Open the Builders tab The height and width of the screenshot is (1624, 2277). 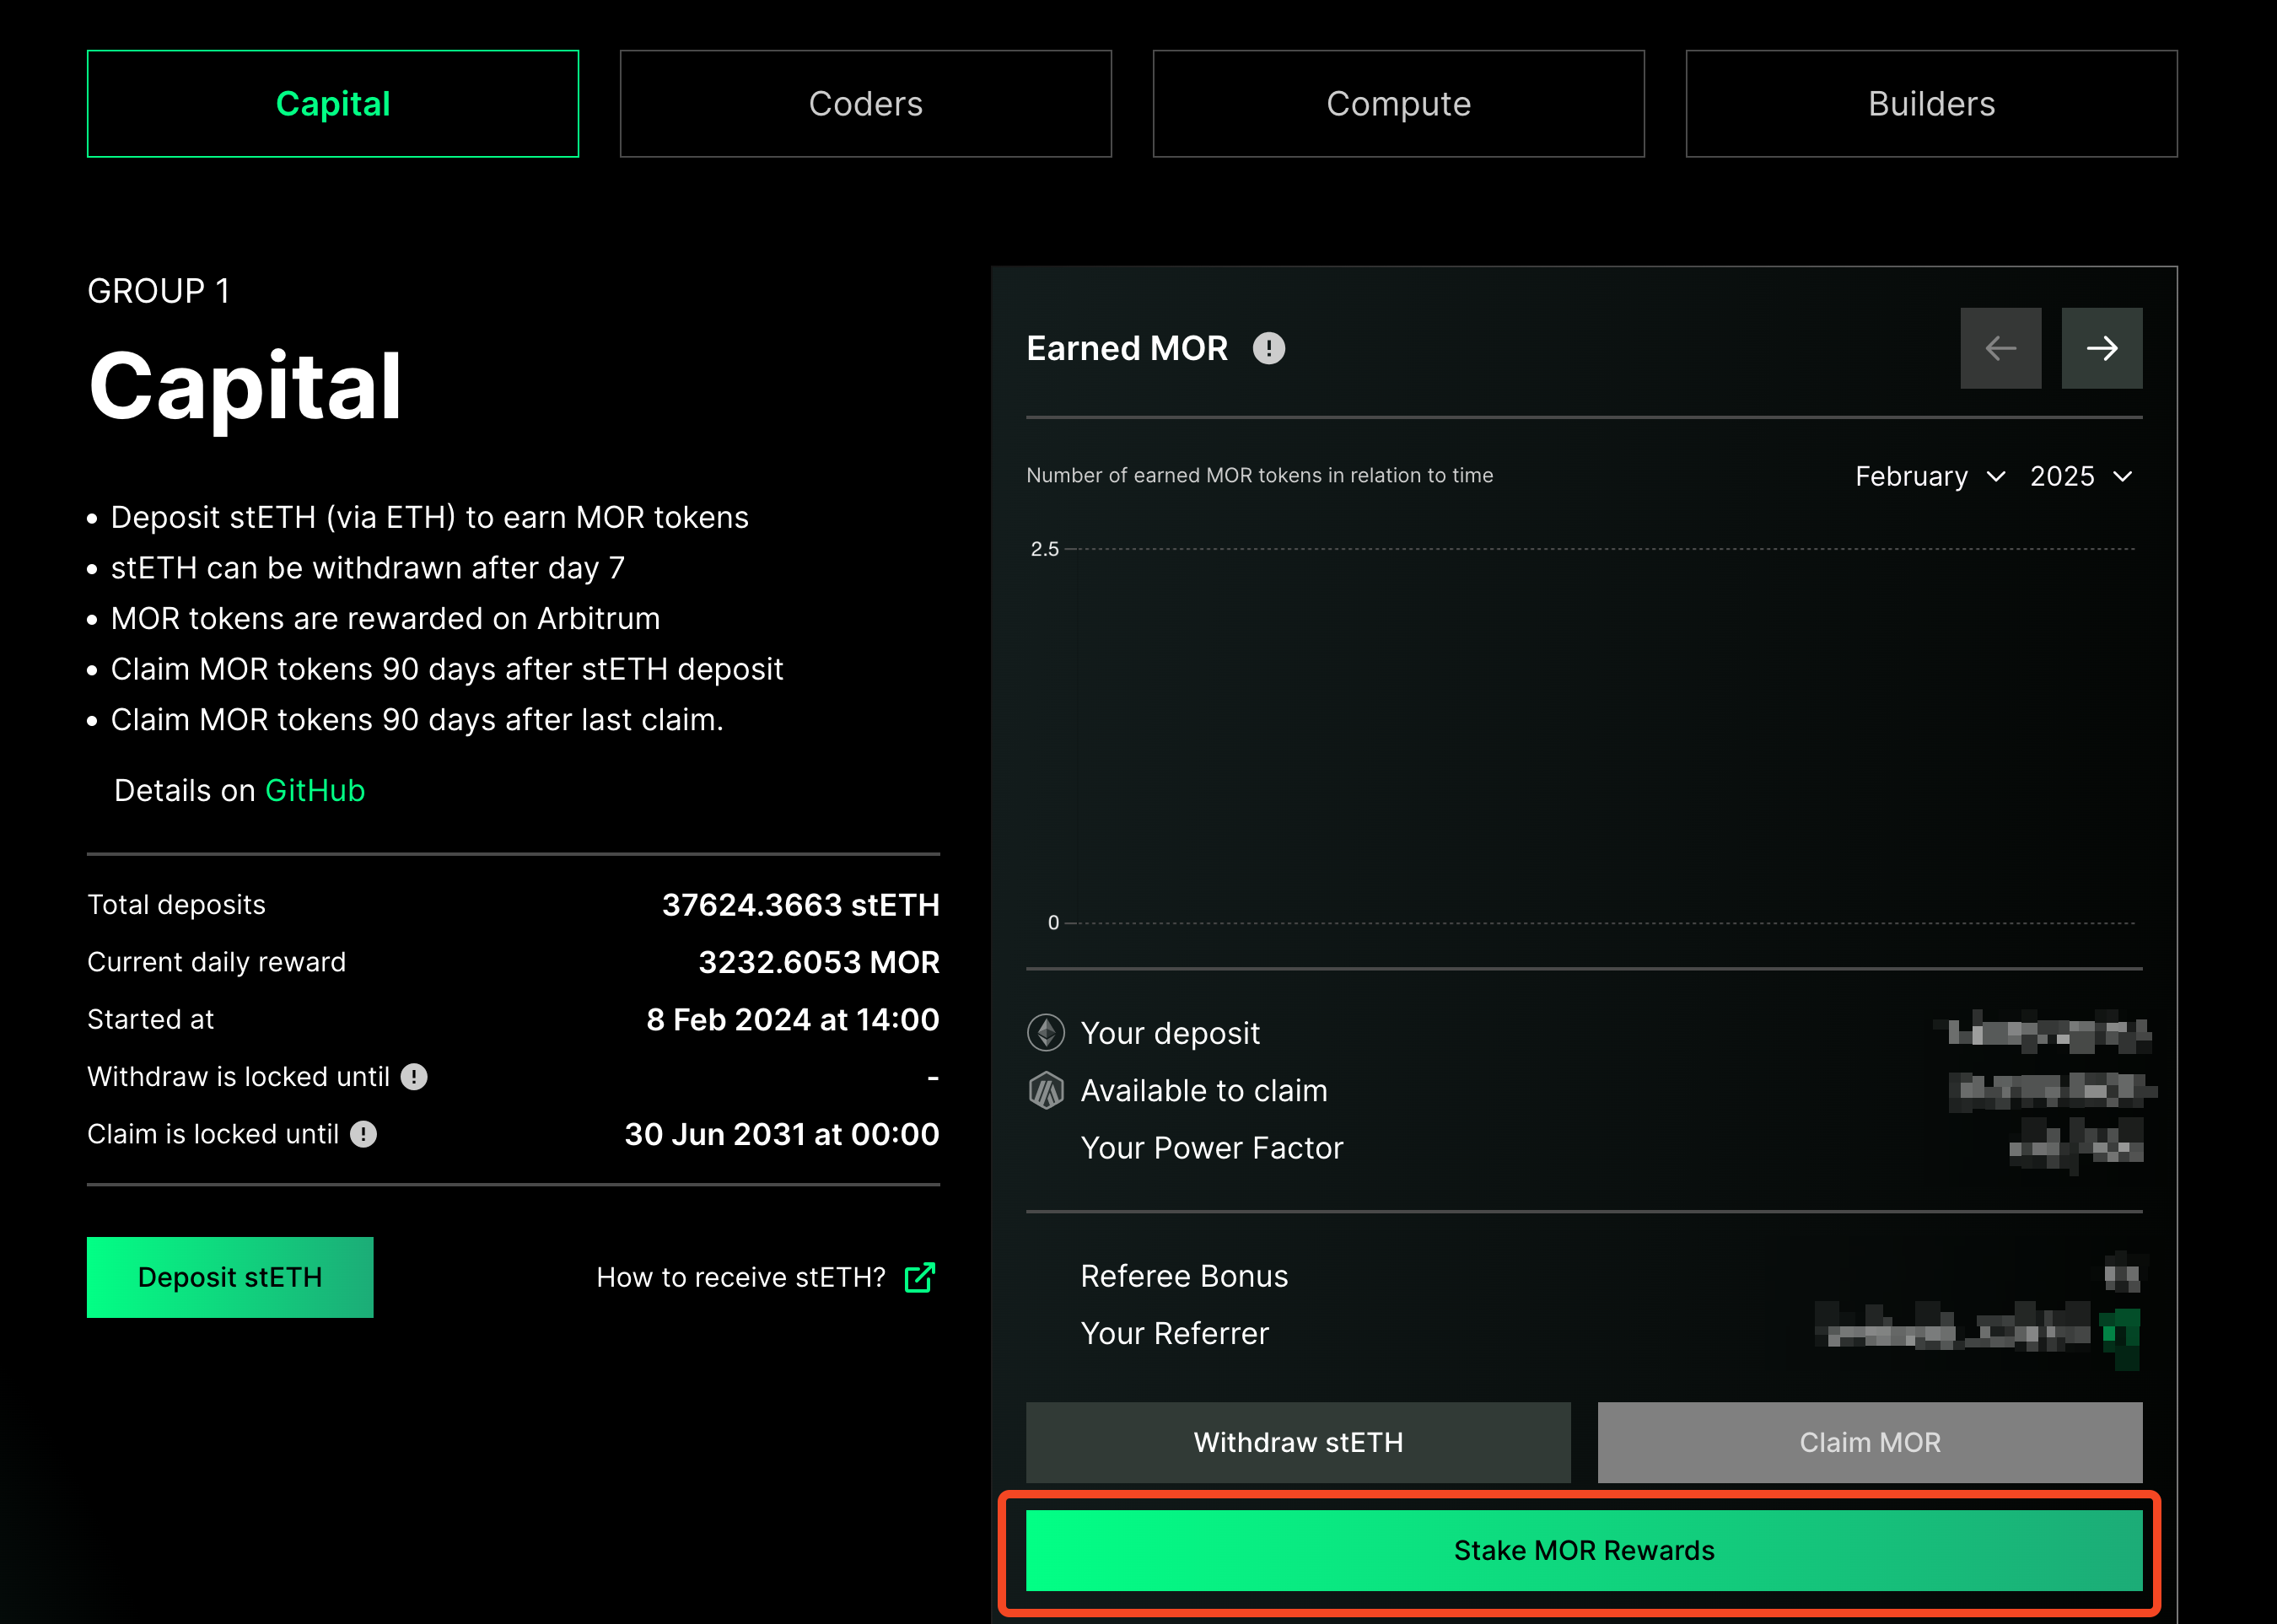coord(1931,104)
